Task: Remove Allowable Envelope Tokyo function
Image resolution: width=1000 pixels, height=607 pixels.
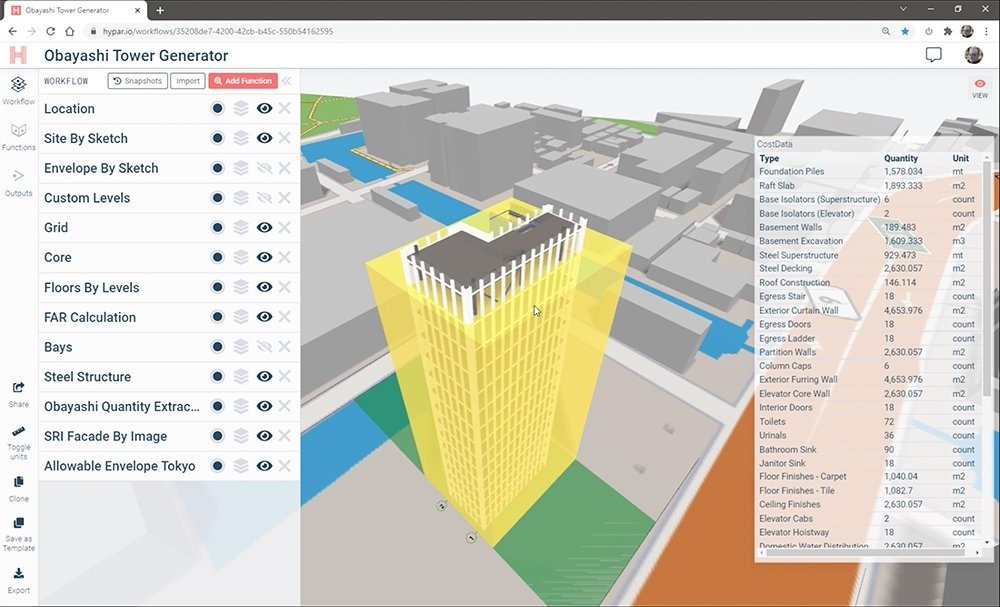Action: click(x=284, y=465)
